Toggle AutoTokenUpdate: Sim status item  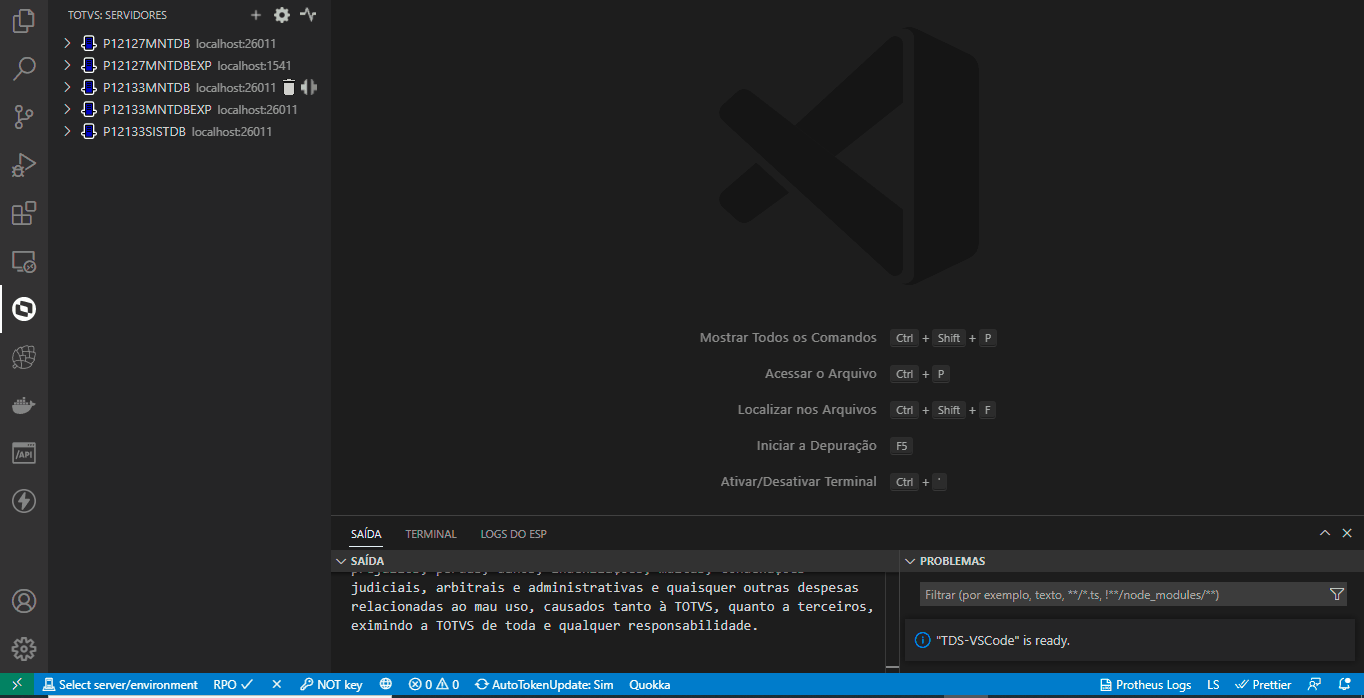[544, 685]
